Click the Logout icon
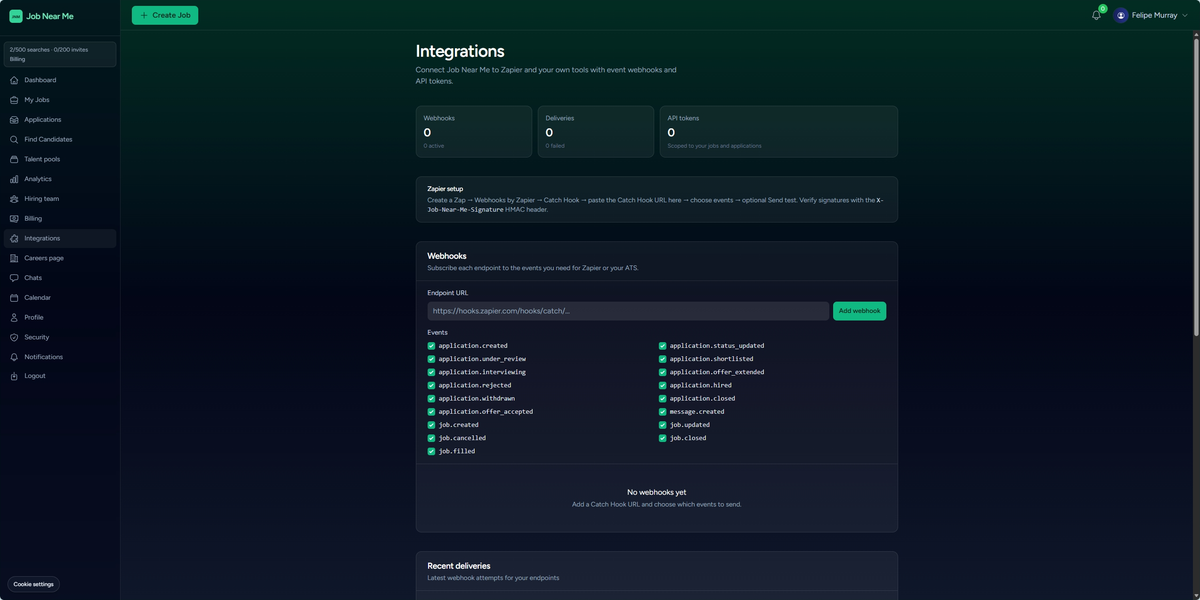Screen dimensions: 1200x600 [14, 376]
